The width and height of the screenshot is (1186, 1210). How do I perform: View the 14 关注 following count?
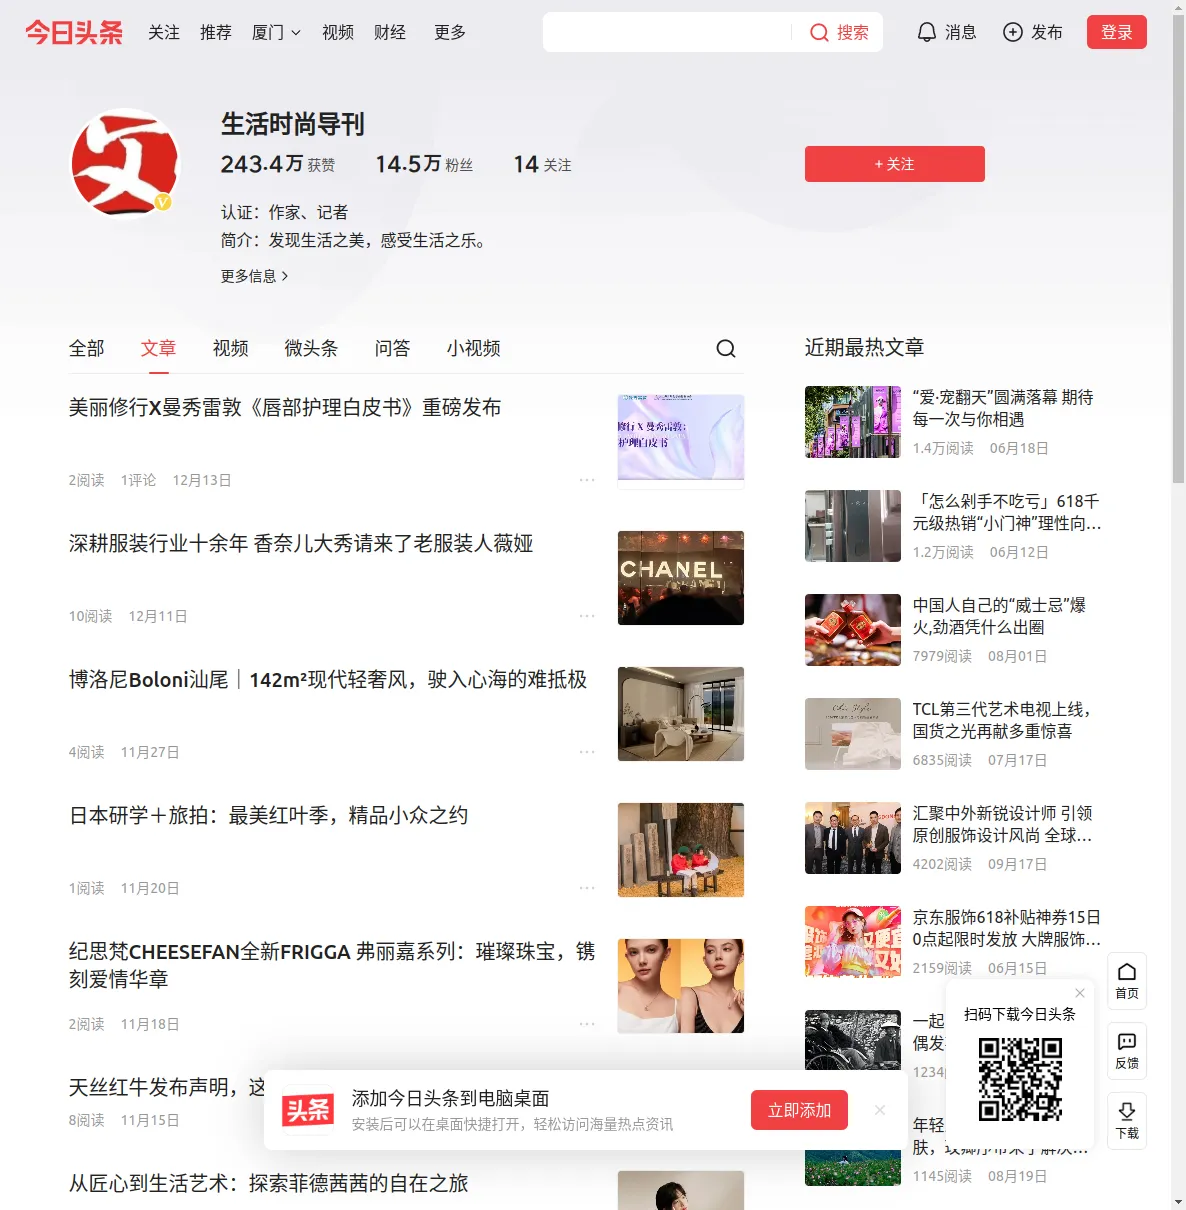click(x=543, y=164)
